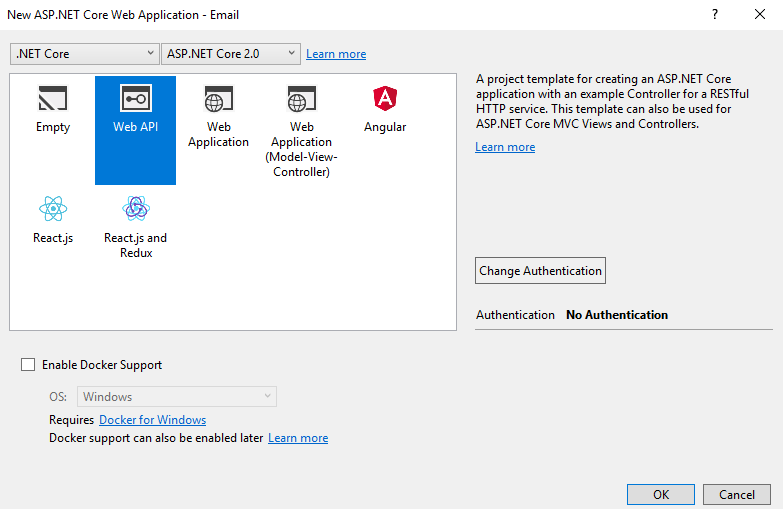Open the .NET Core framework dropdown
Image resolution: width=783 pixels, height=509 pixels.
pyautogui.click(x=84, y=53)
